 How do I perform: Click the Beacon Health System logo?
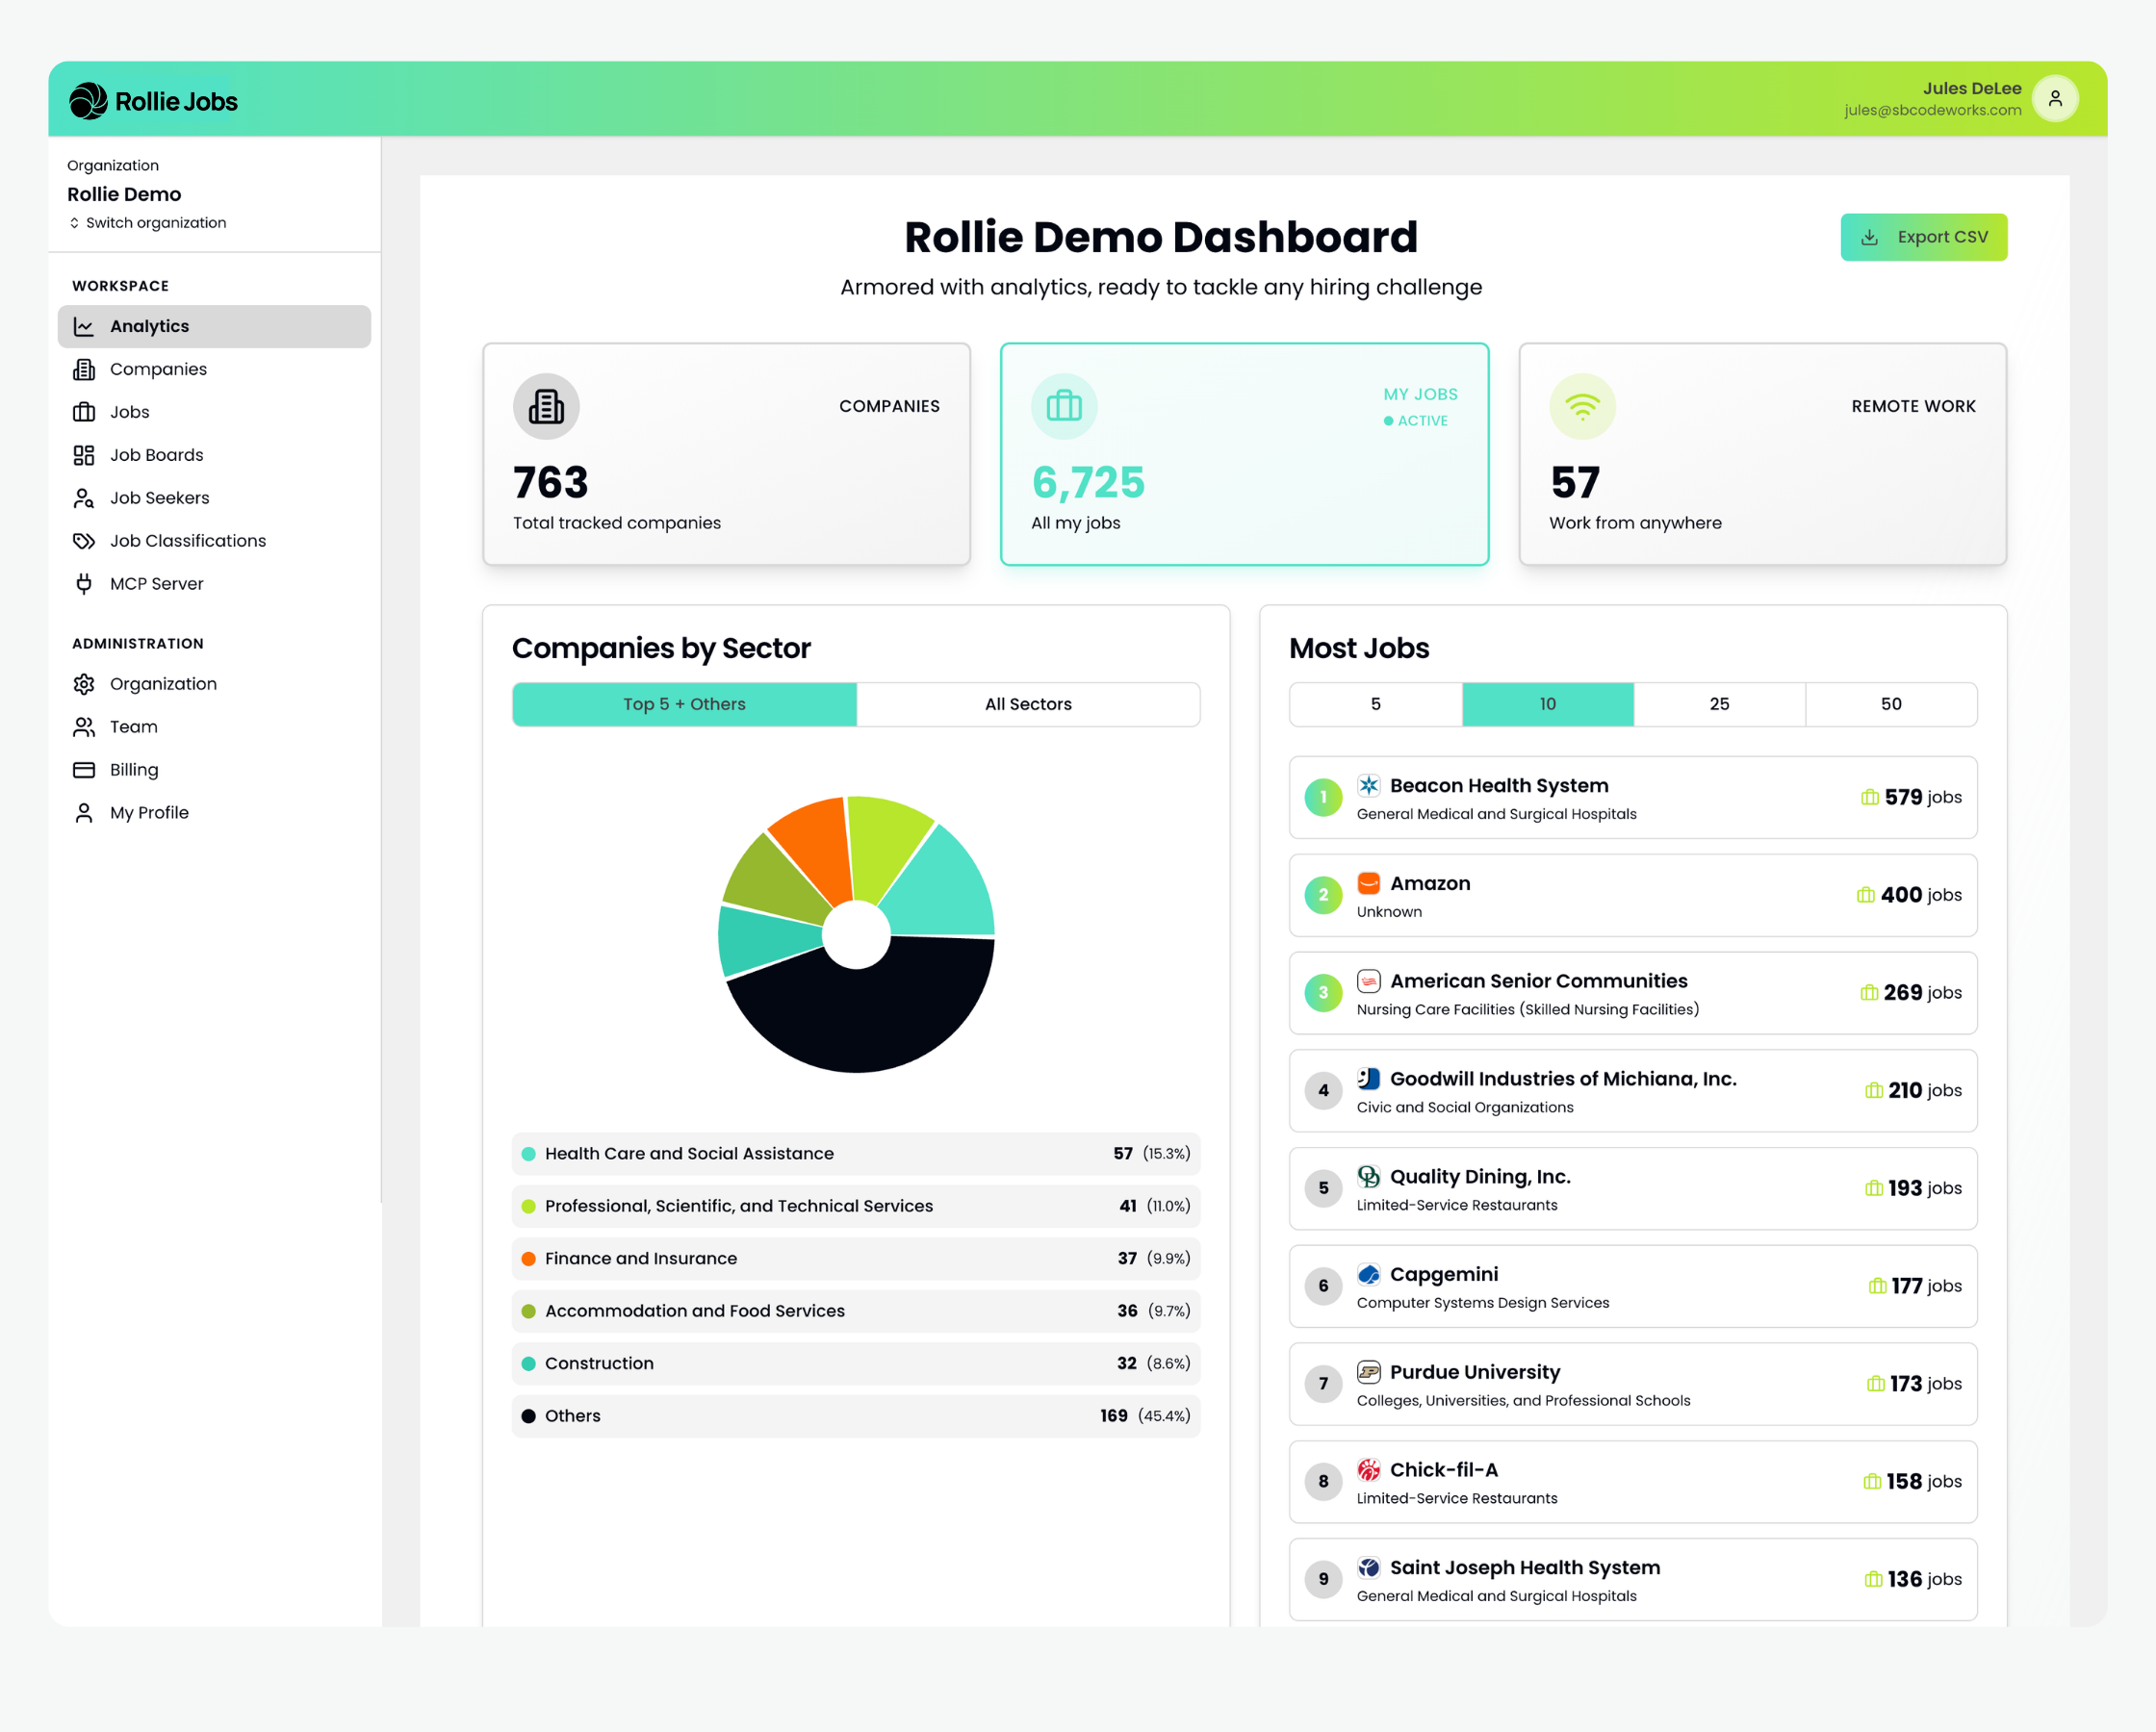[x=1369, y=786]
